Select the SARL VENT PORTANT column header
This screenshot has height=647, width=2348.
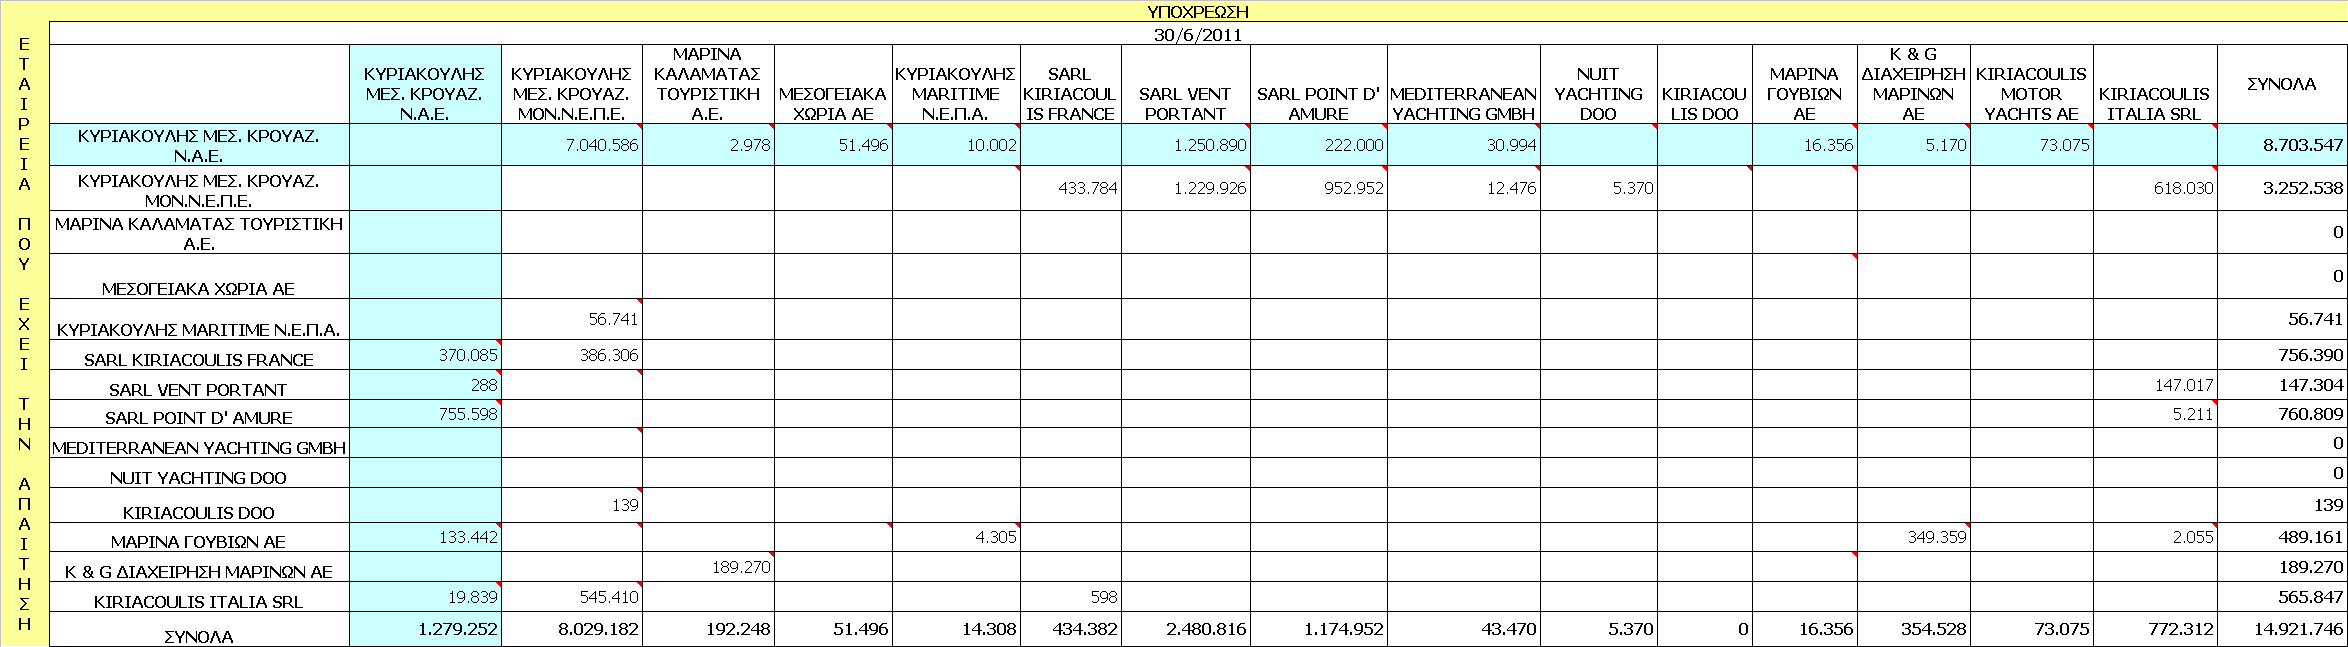1185,104
